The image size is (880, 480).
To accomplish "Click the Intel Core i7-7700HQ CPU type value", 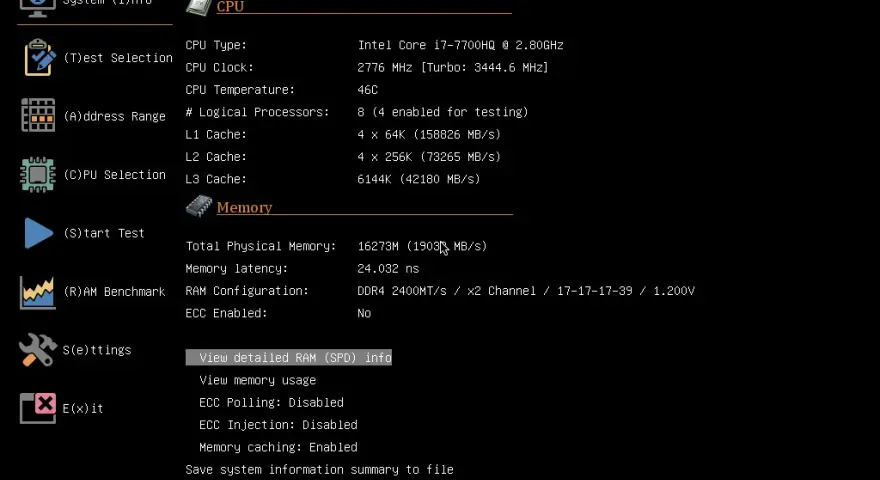I will 460,45.
